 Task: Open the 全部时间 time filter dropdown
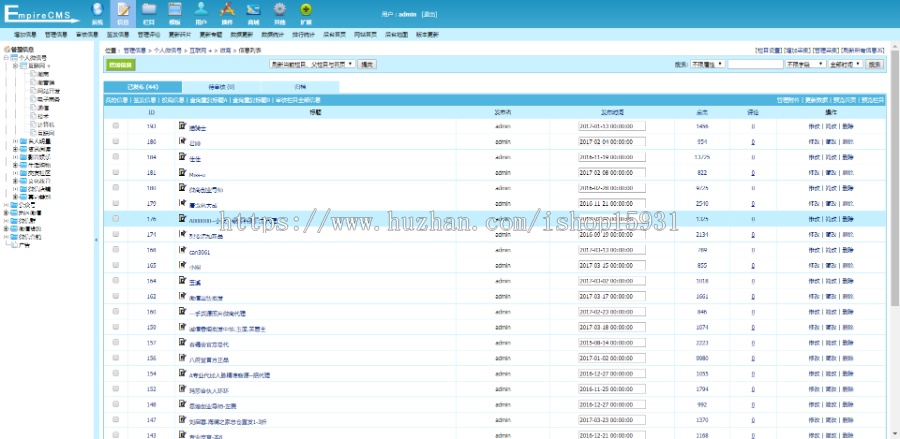(845, 64)
